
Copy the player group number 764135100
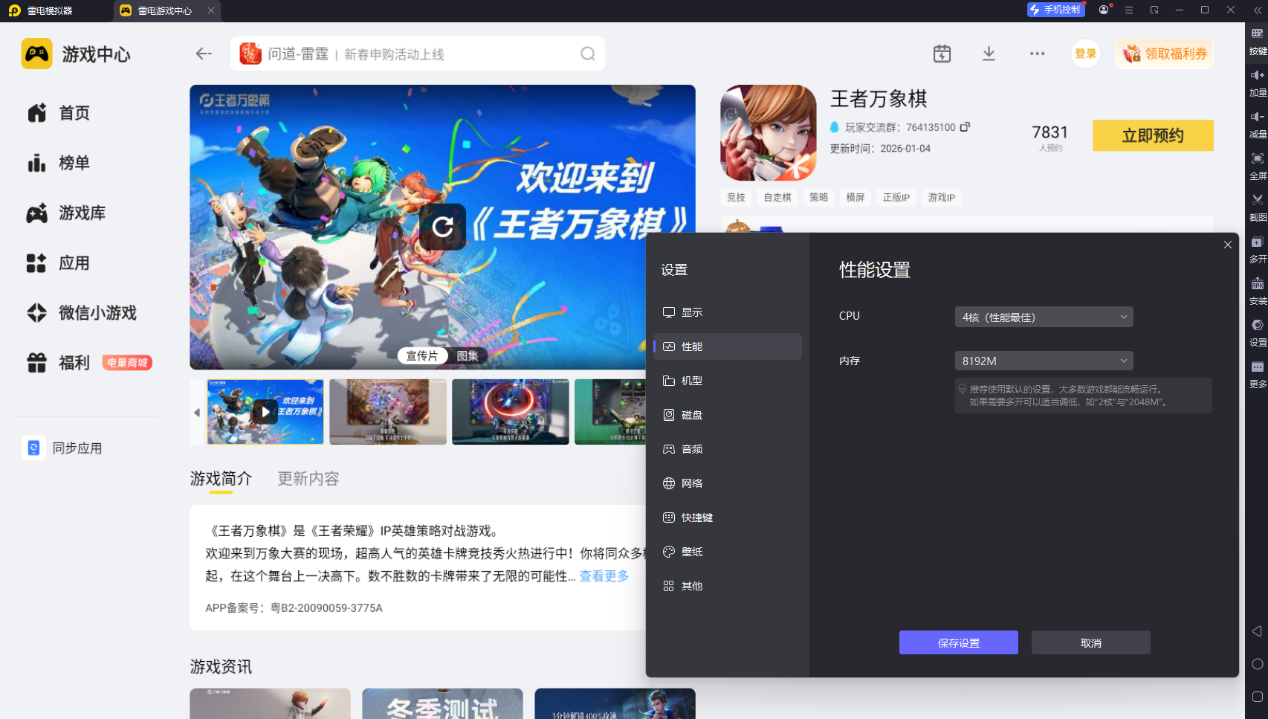pyautogui.click(x=965, y=127)
